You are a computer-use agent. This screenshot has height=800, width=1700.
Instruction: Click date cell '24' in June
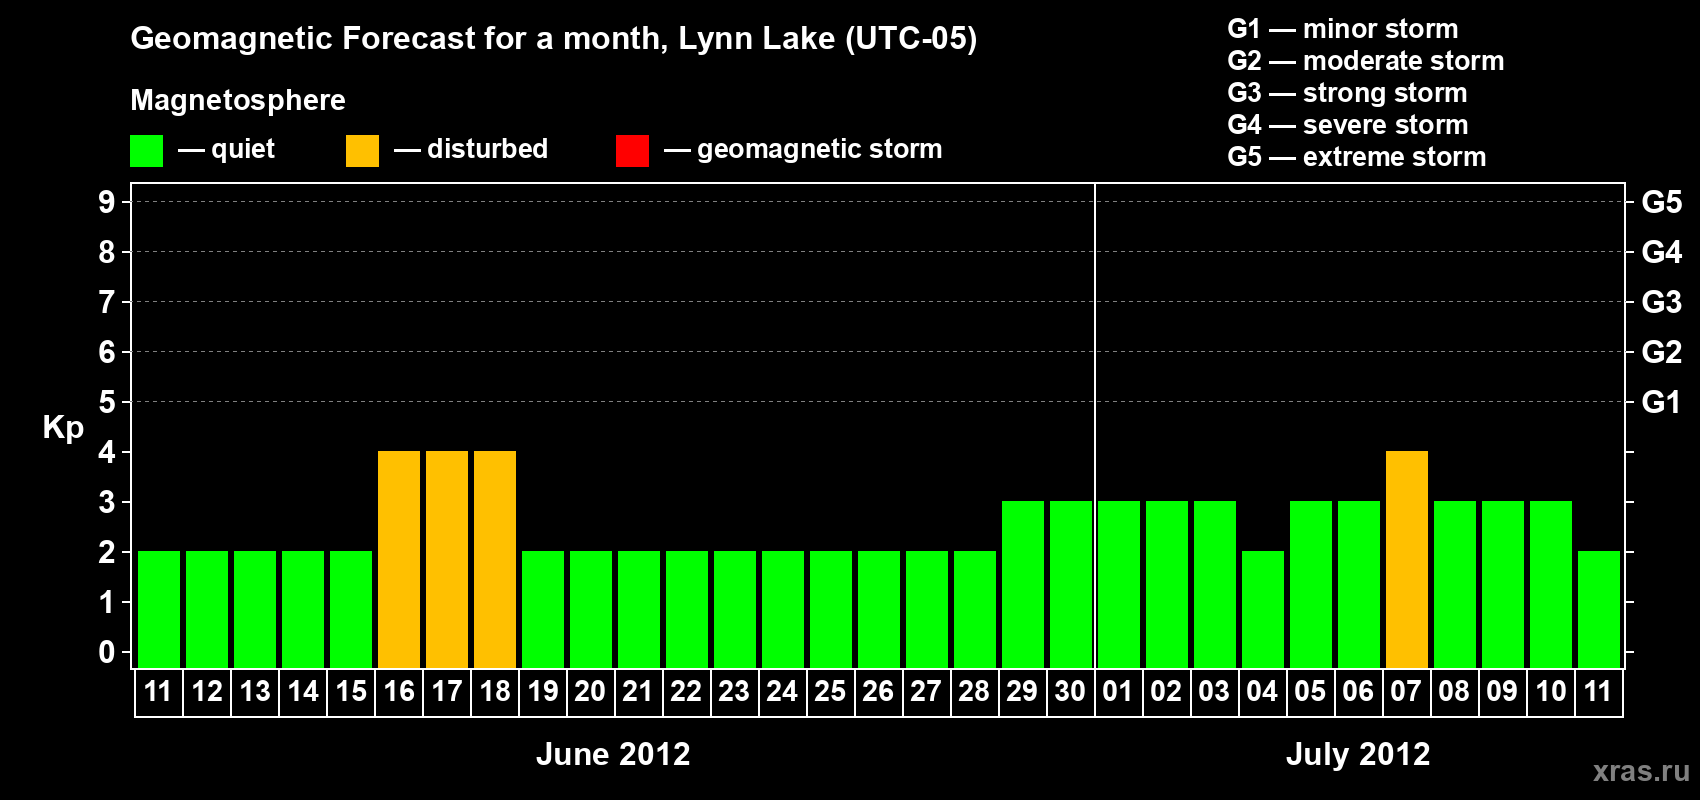tap(782, 692)
